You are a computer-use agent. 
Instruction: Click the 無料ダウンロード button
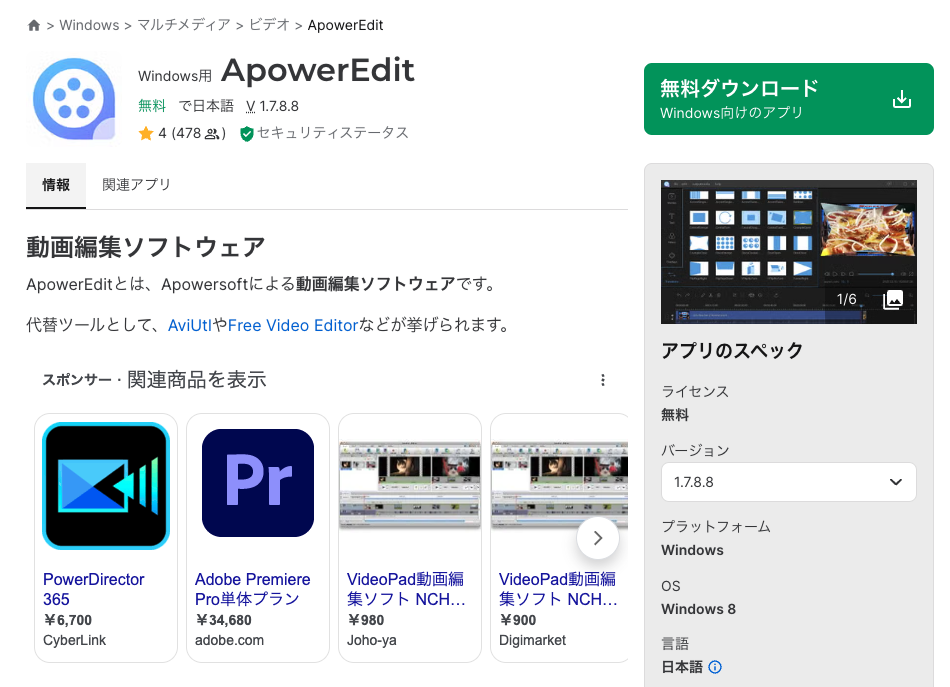(x=788, y=99)
